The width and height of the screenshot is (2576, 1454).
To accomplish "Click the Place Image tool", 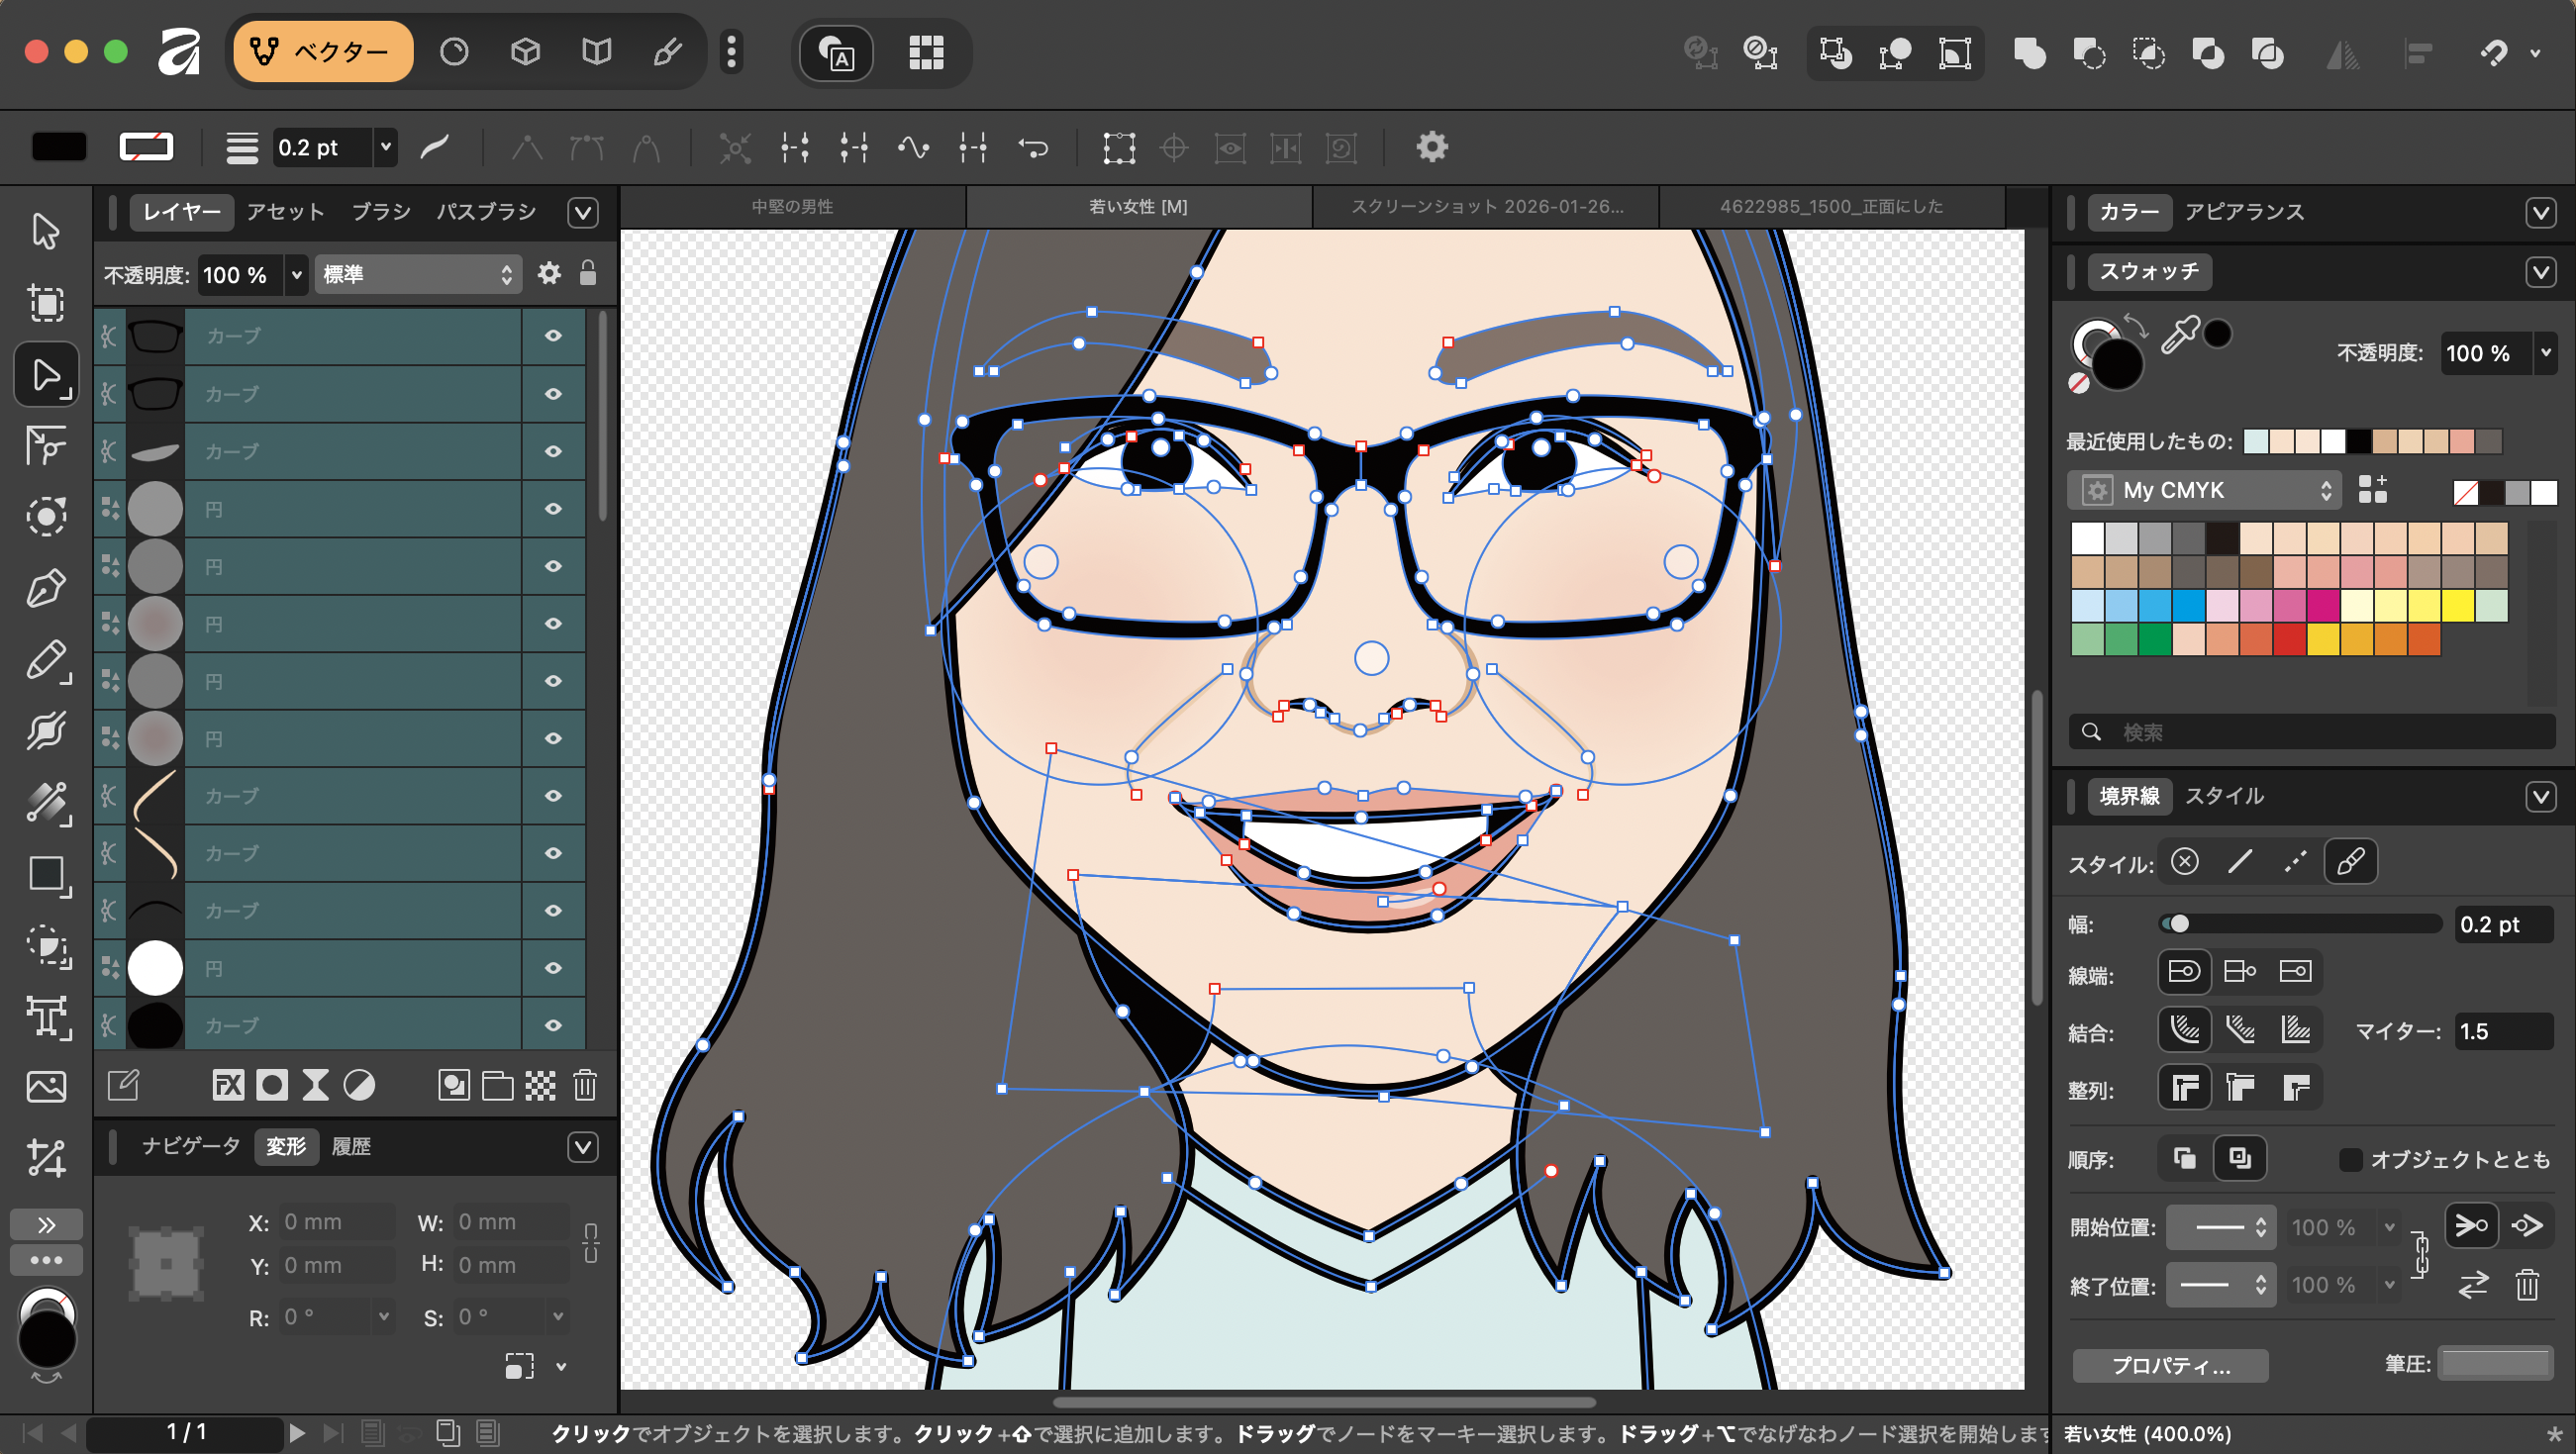I will pos(45,1087).
